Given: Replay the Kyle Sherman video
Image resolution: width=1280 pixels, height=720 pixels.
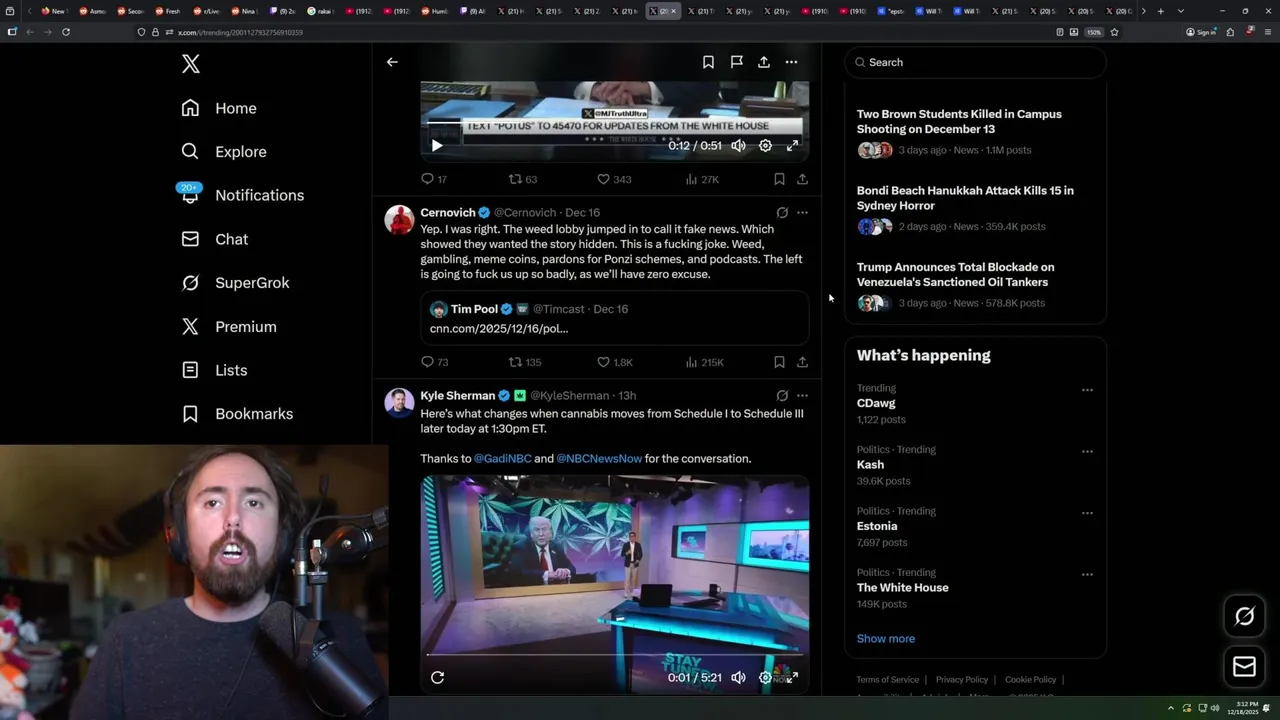Looking at the screenshot, I should tap(437, 678).
